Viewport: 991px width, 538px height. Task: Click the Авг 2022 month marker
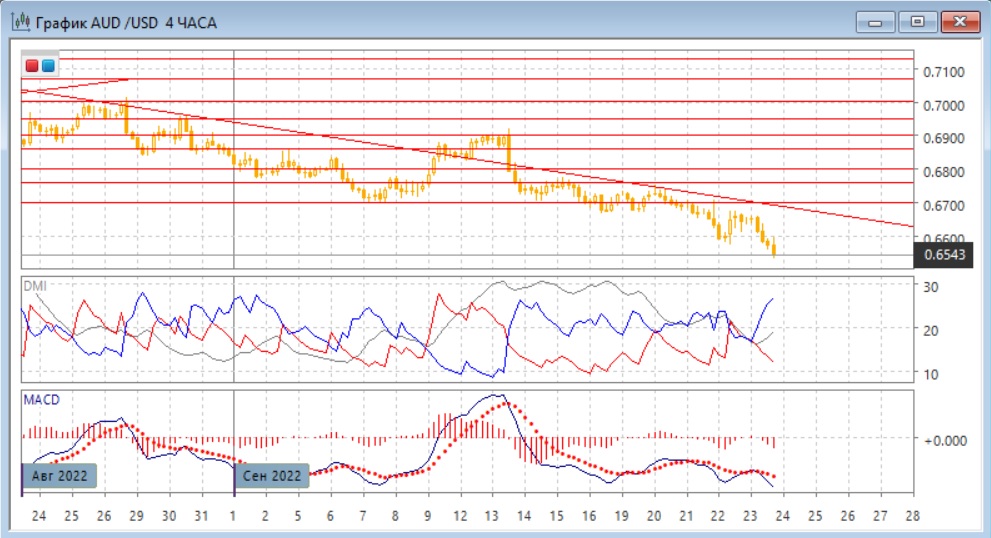(x=60, y=476)
